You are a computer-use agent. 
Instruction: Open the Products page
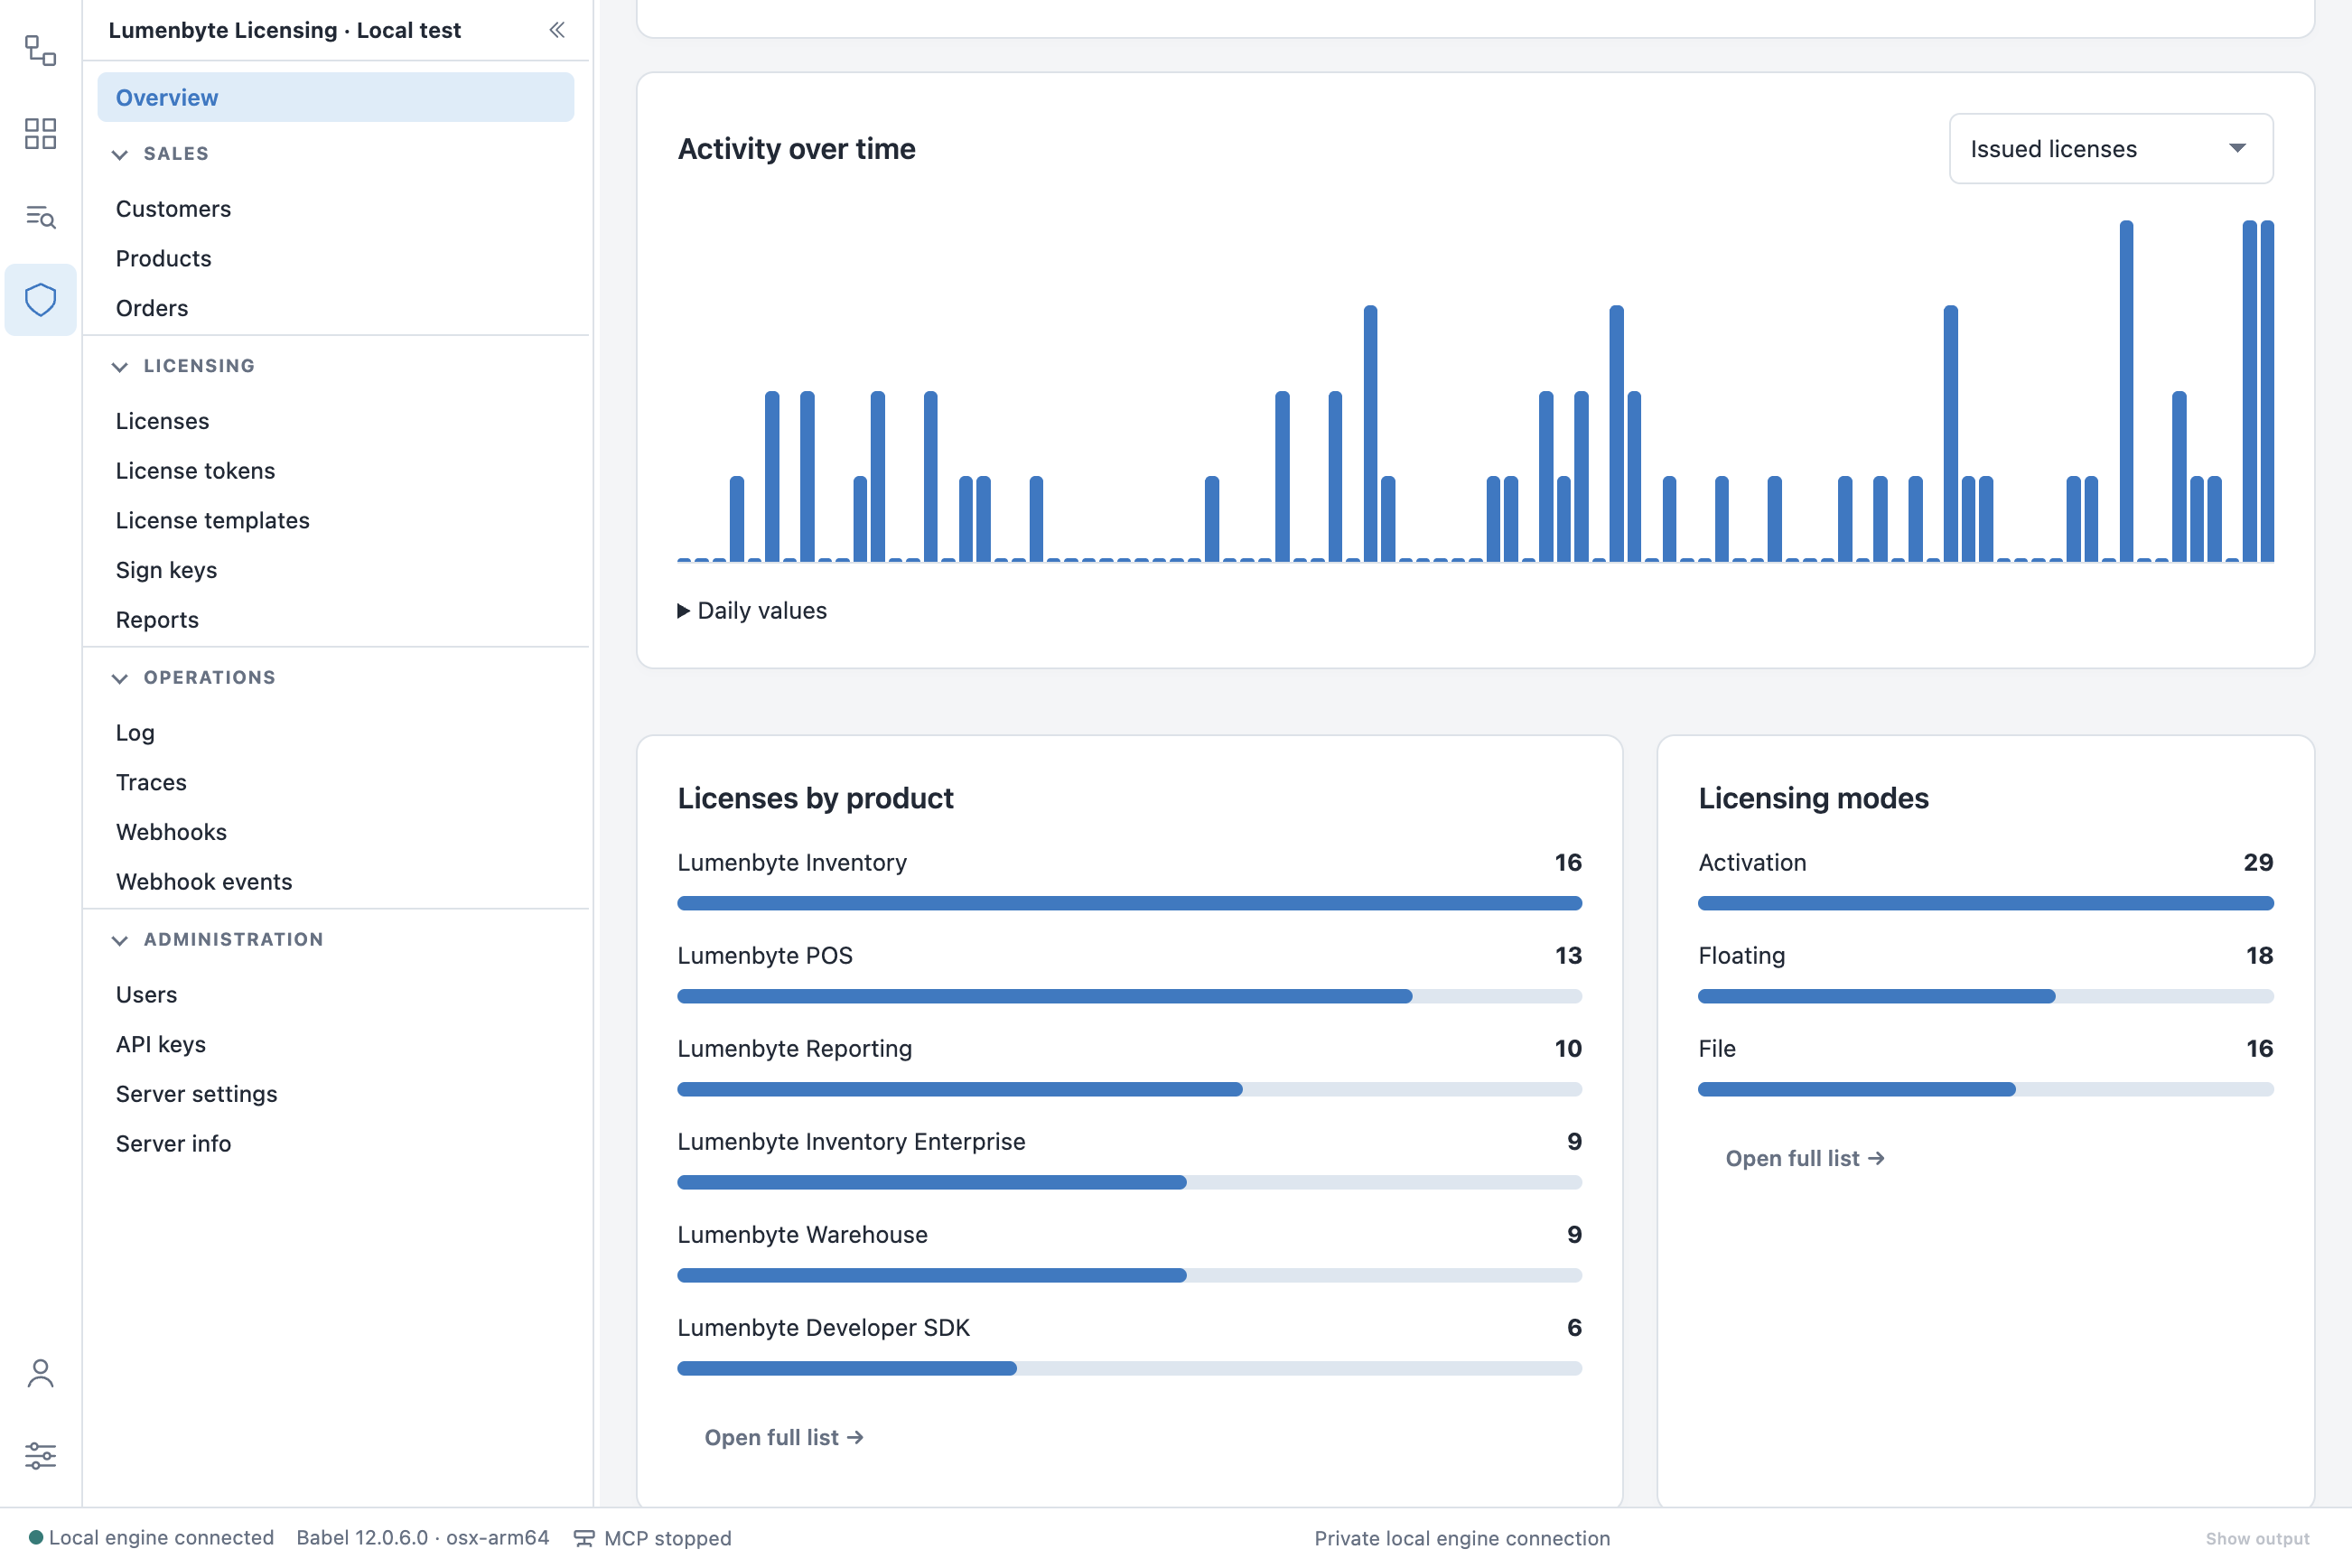click(x=164, y=258)
